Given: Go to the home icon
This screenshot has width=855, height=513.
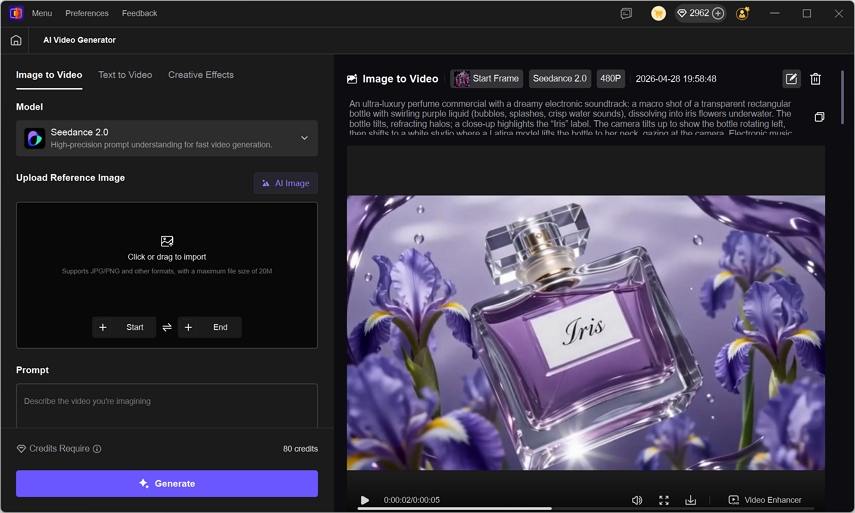Looking at the screenshot, I should (16, 40).
